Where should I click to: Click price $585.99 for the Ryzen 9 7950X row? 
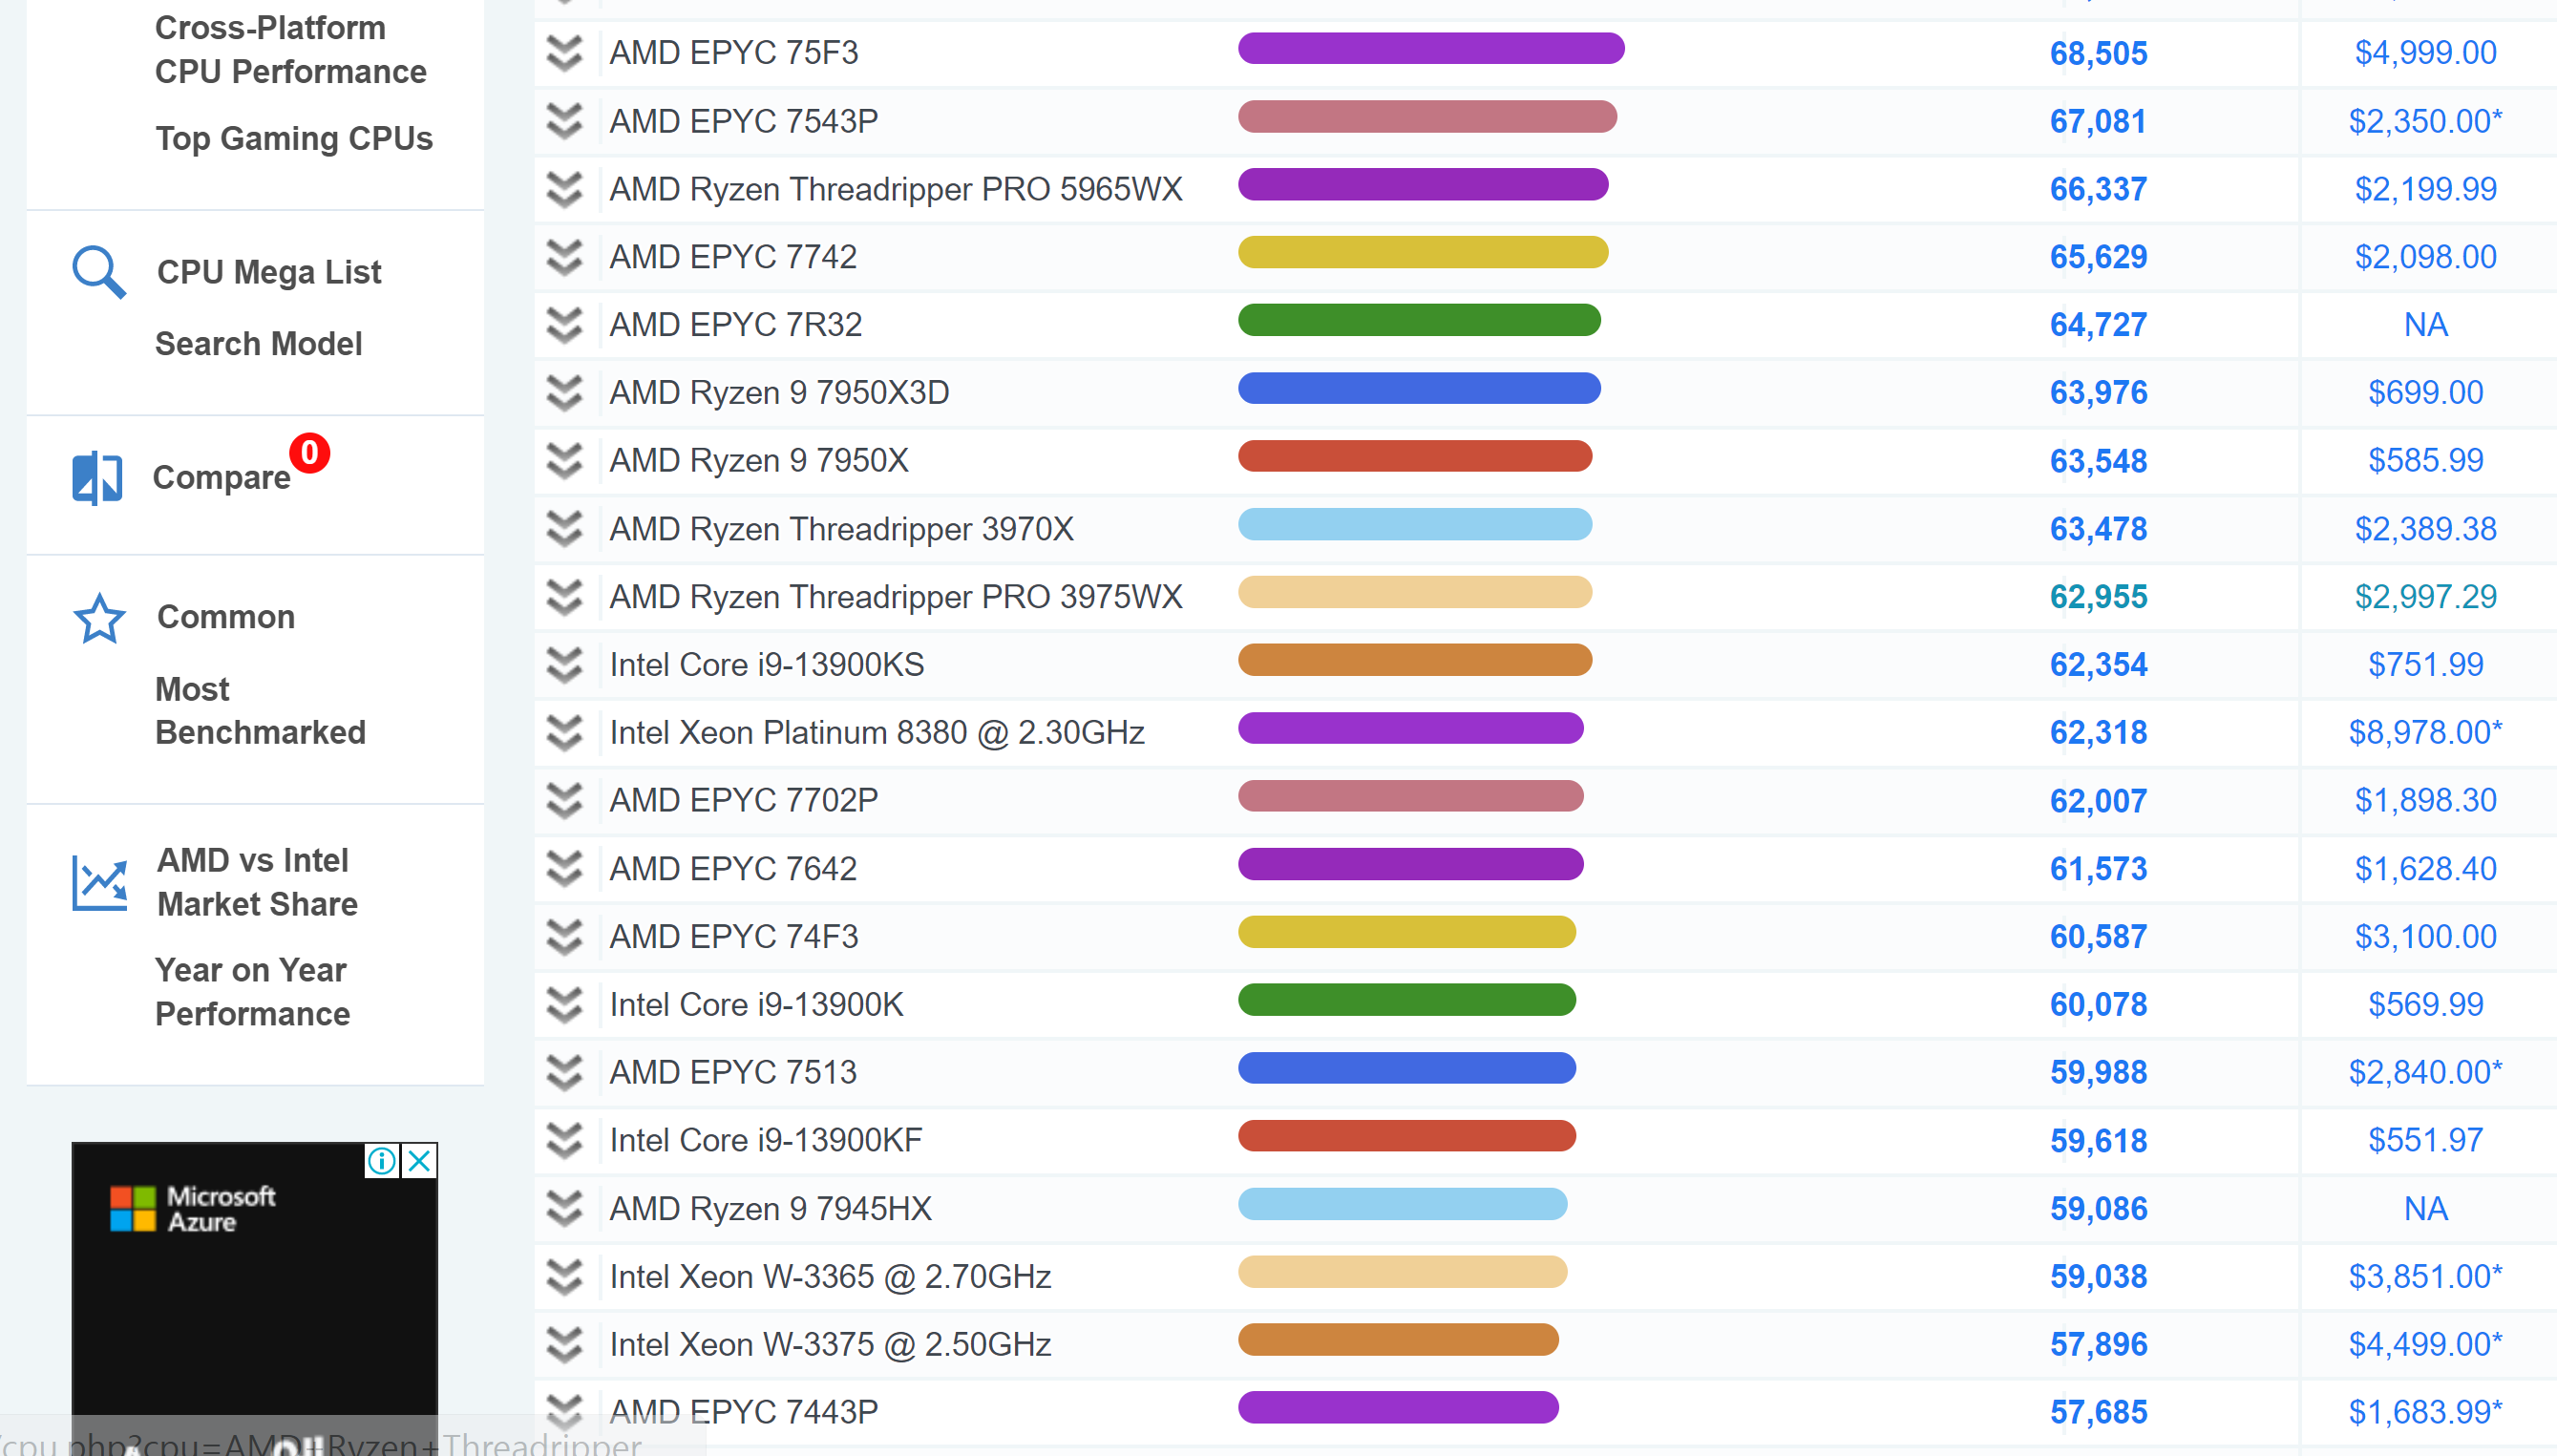click(x=2425, y=461)
